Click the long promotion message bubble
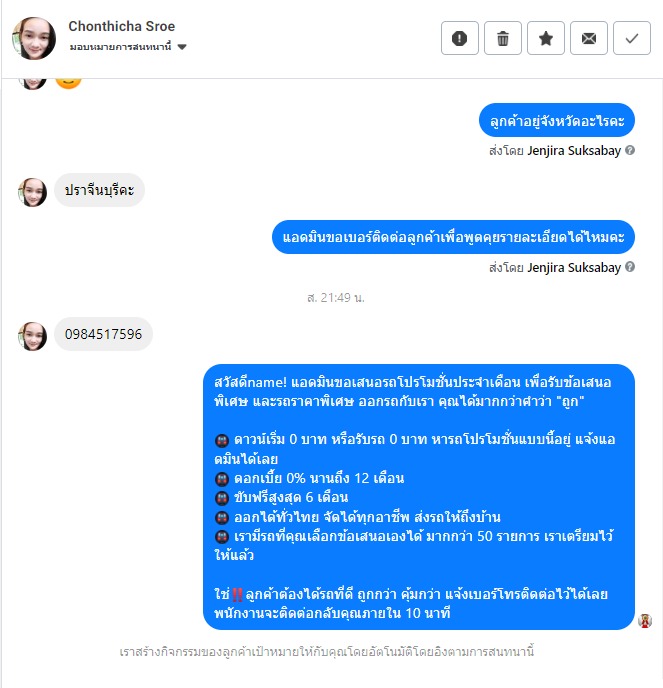Viewport: 663px width, 688px height. coord(419,497)
